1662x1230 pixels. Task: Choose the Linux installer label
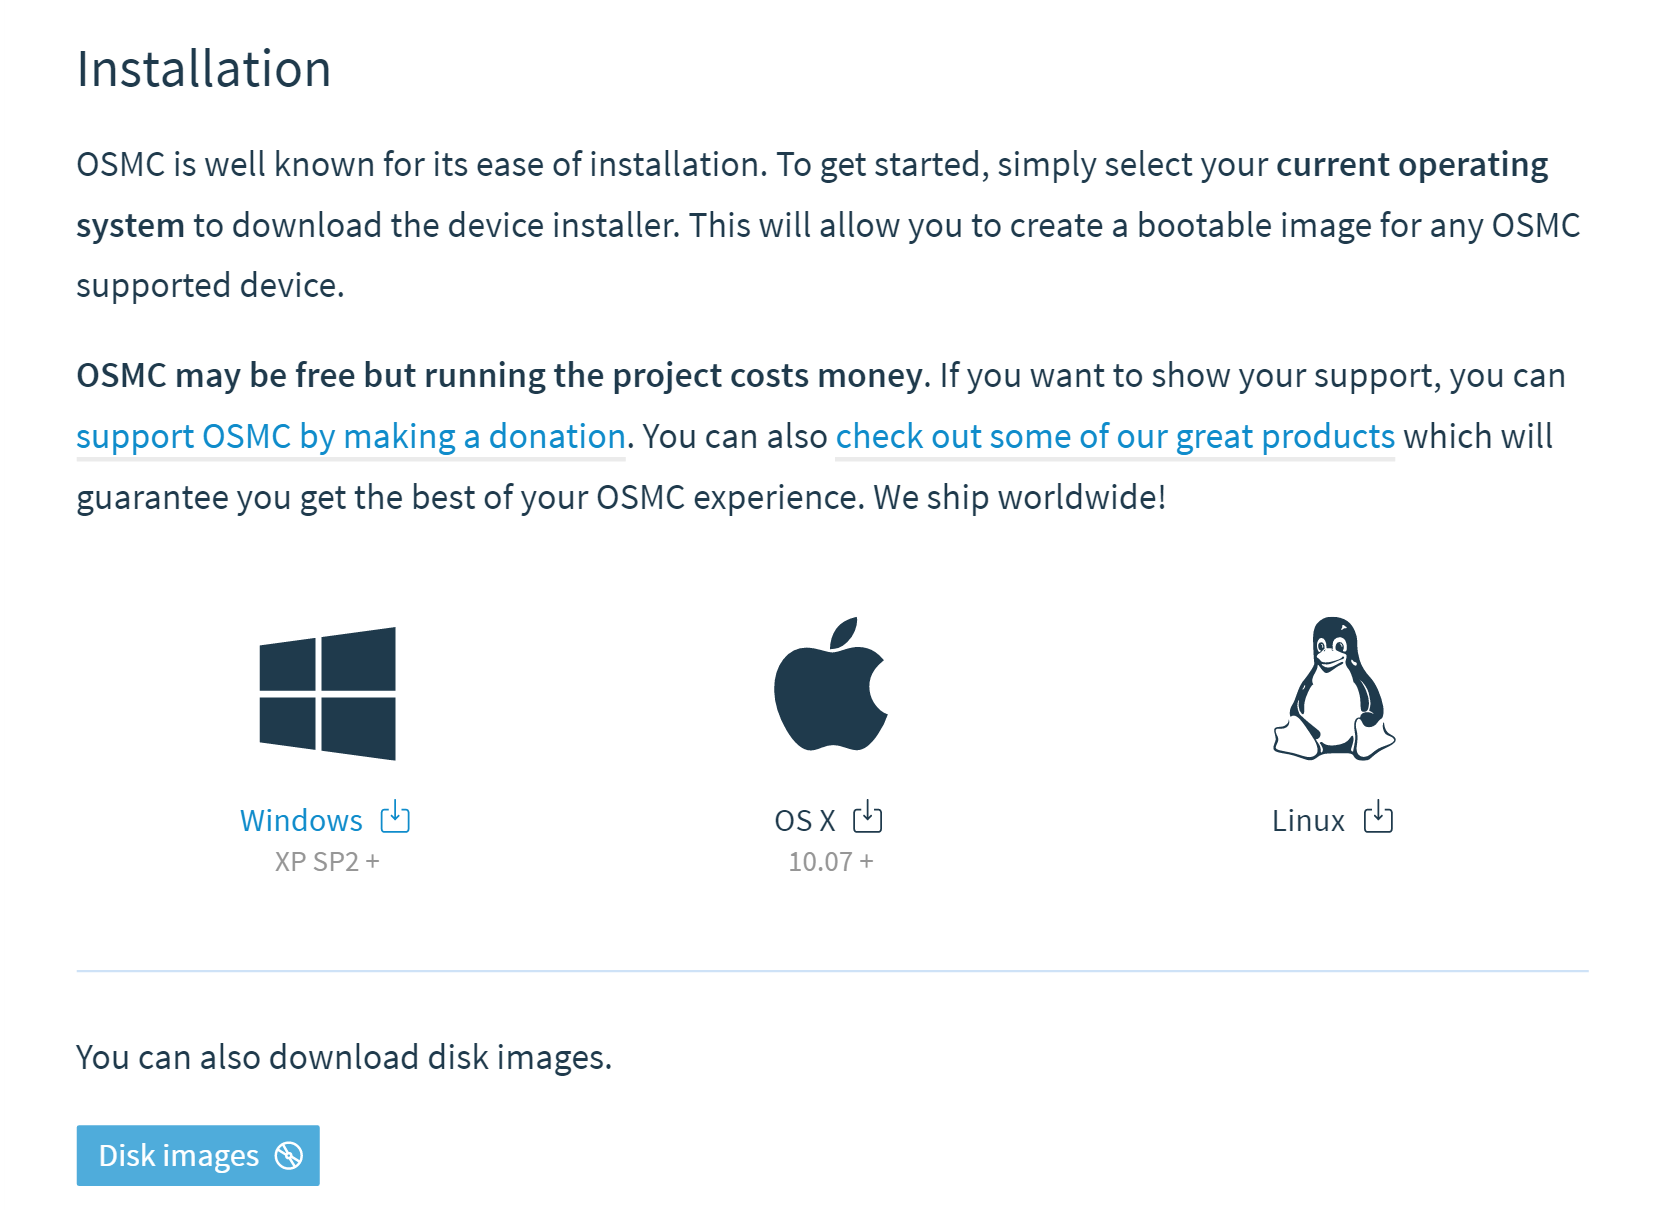pos(1308,821)
